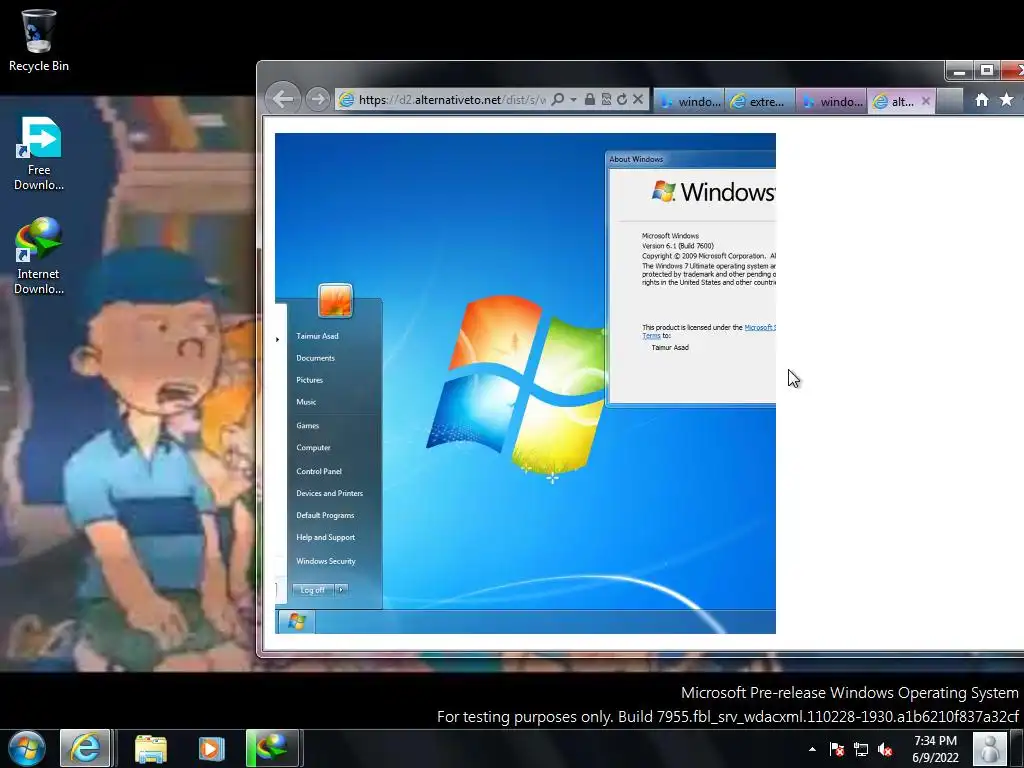This screenshot has width=1024, height=768.
Task: Click the security lock icon in address bar
Action: (x=590, y=99)
